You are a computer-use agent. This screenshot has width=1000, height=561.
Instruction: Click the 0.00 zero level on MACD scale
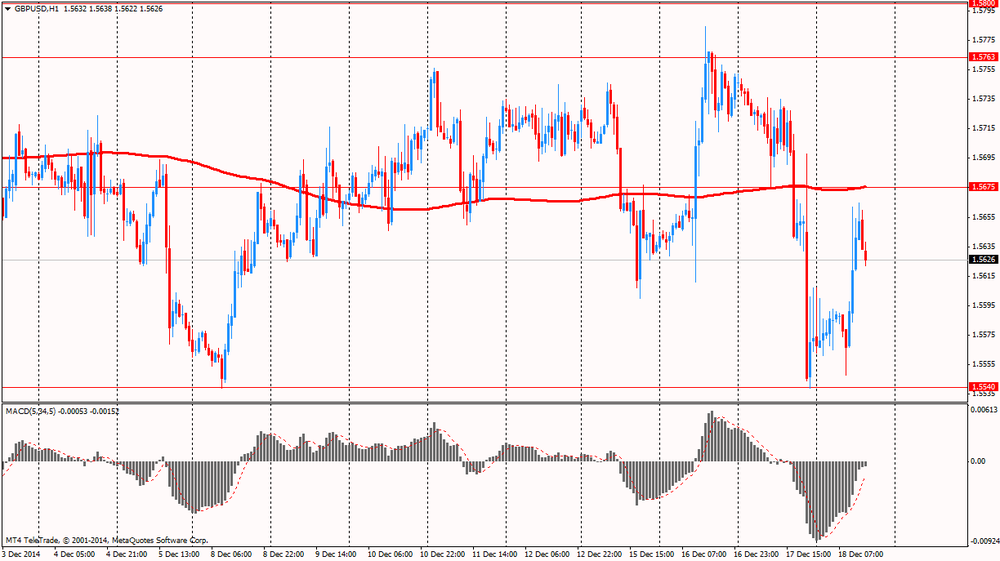coord(978,462)
